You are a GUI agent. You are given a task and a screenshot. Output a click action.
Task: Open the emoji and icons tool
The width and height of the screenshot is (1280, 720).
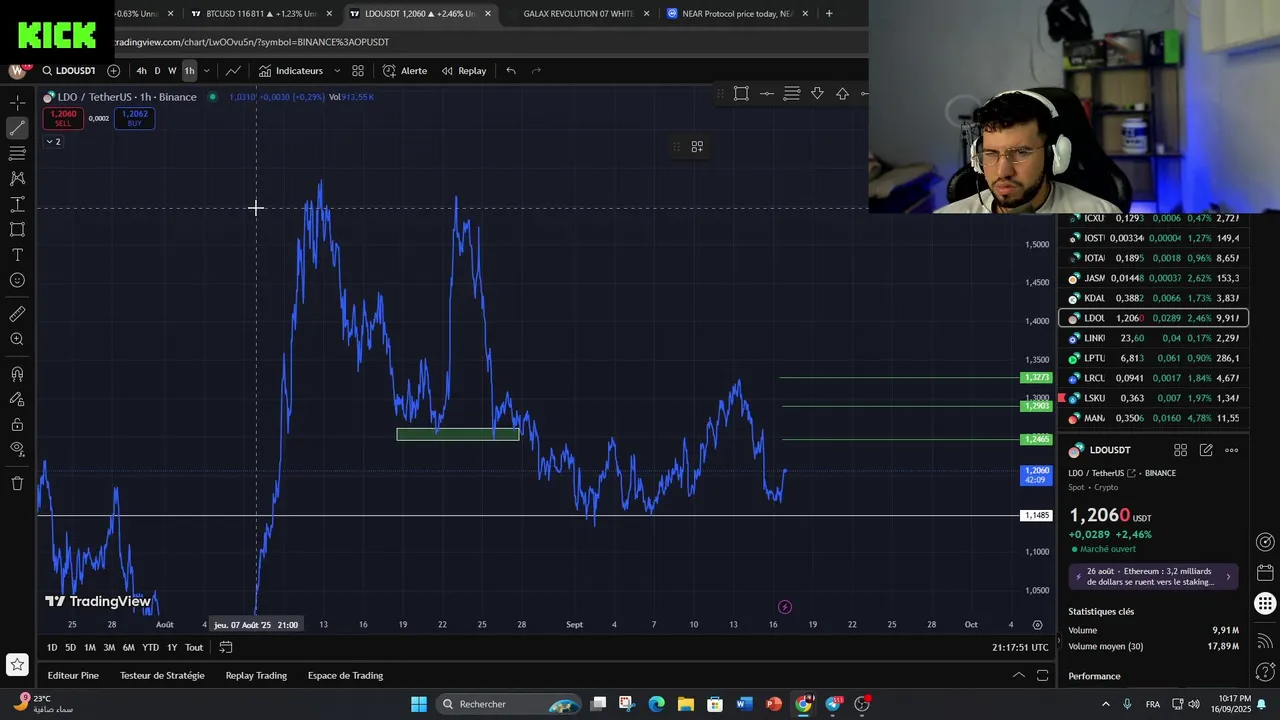(x=17, y=280)
